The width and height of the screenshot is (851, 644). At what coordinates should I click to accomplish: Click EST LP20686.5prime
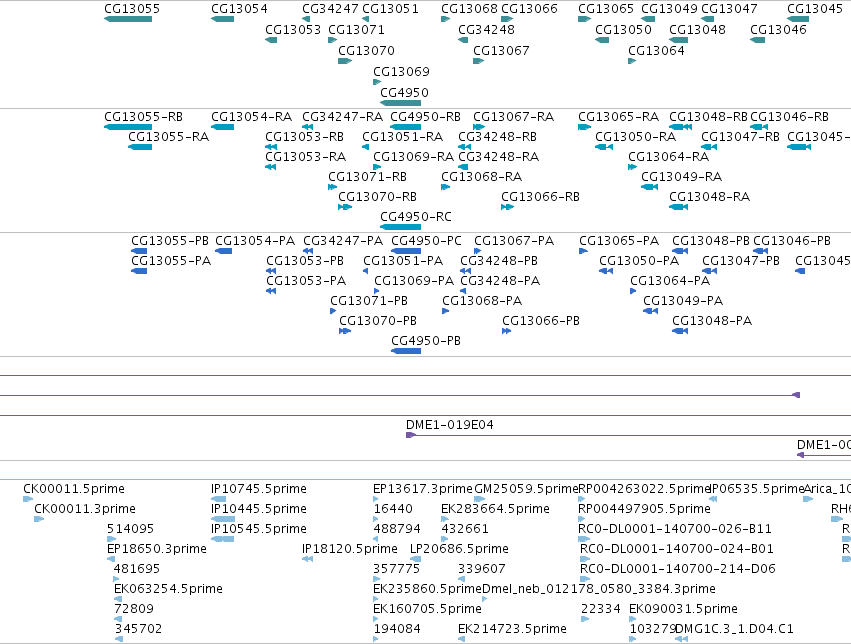tap(459, 549)
